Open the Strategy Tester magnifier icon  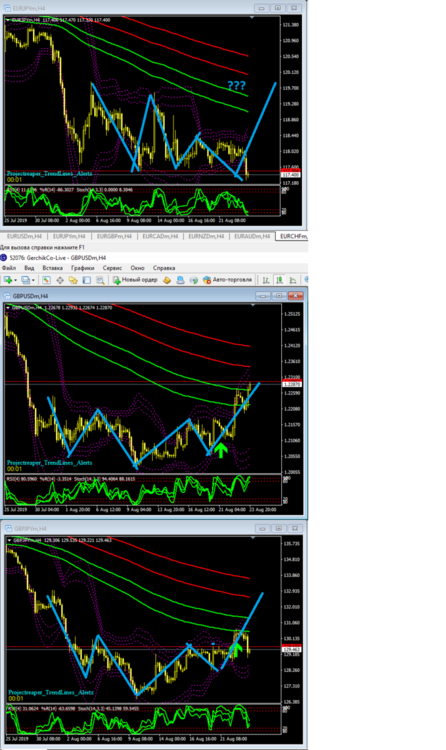[100, 280]
